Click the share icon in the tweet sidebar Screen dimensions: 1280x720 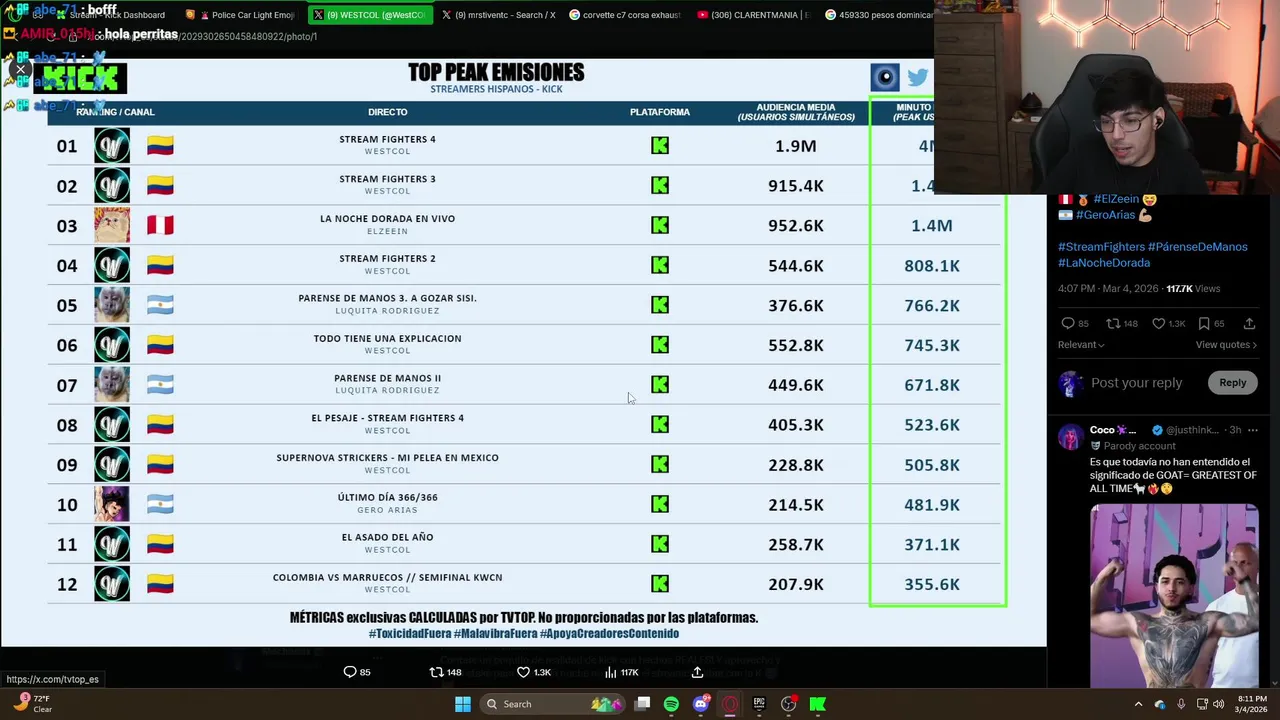[1249, 324]
